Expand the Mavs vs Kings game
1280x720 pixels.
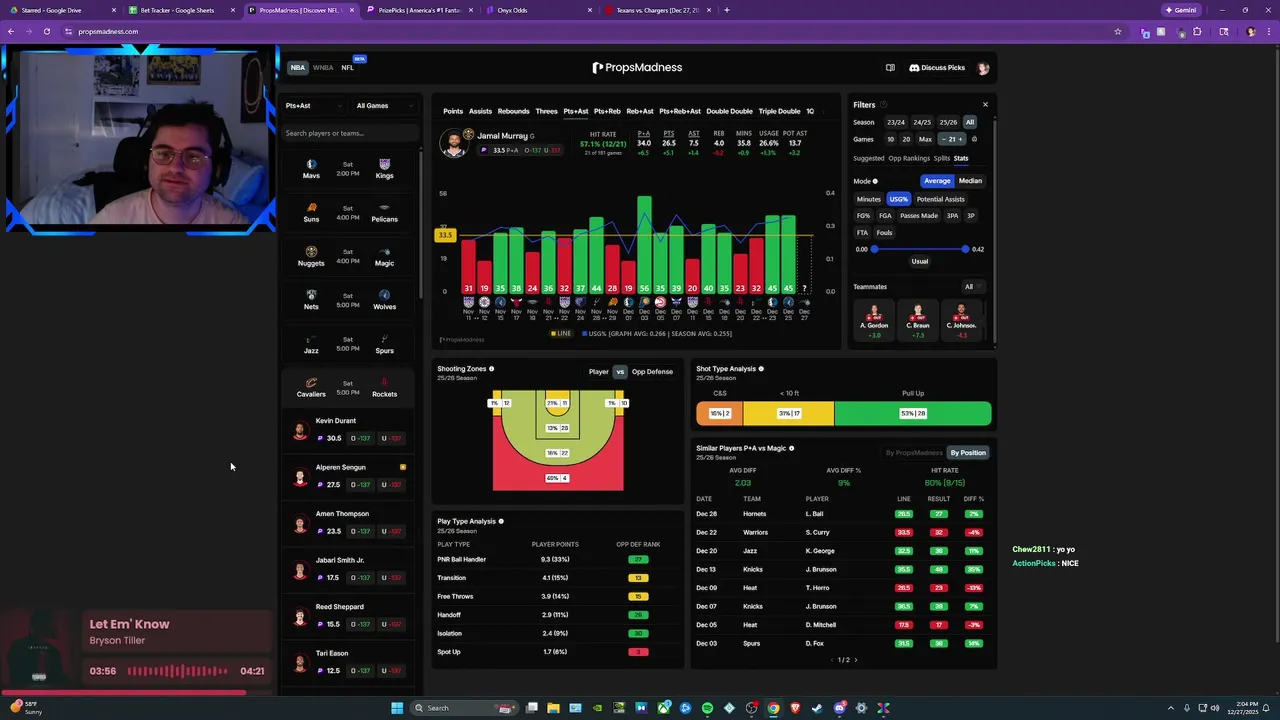[x=348, y=169]
